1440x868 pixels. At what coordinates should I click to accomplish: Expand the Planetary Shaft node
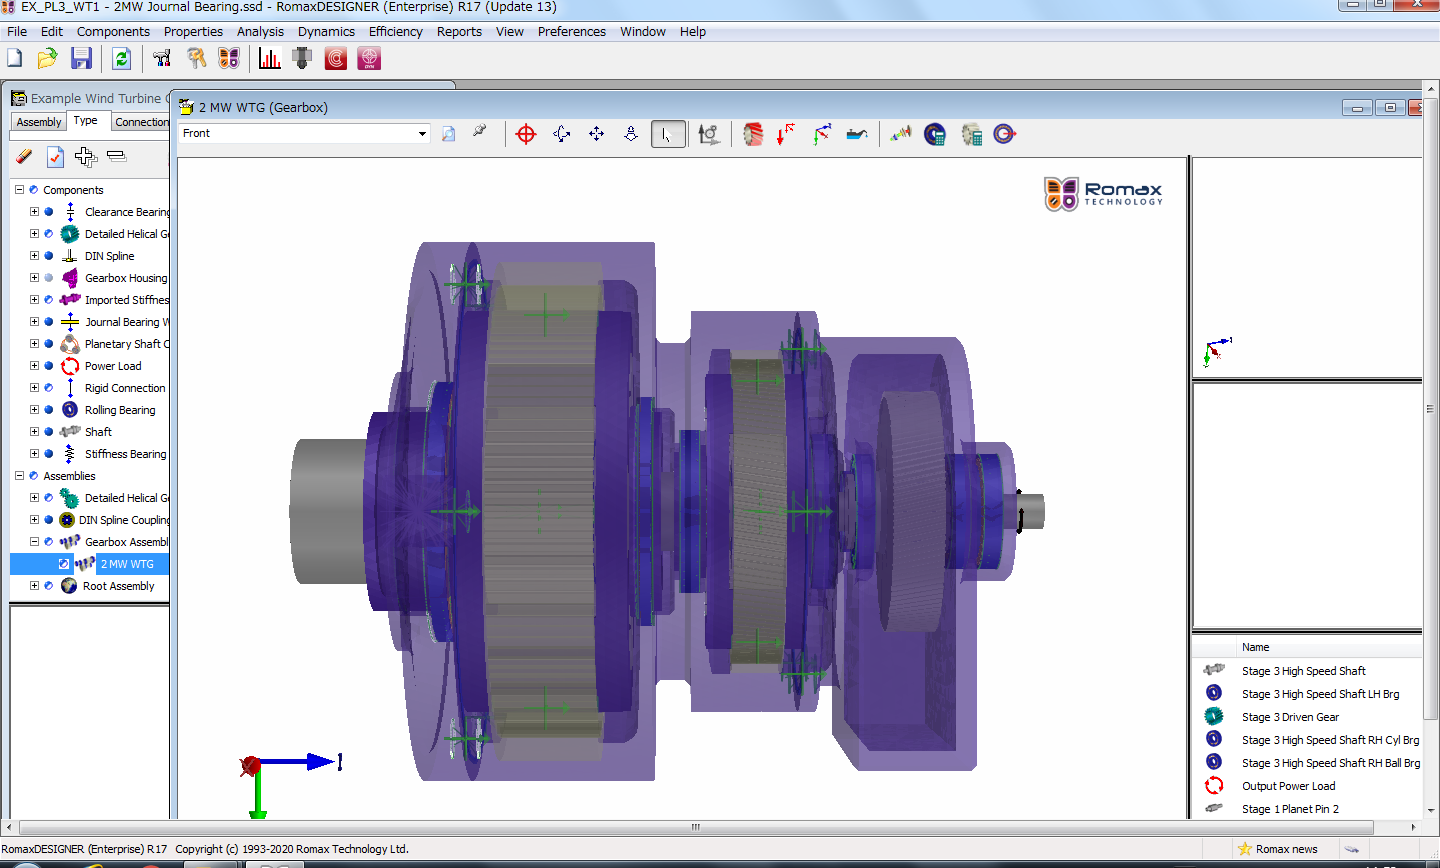click(x=34, y=344)
